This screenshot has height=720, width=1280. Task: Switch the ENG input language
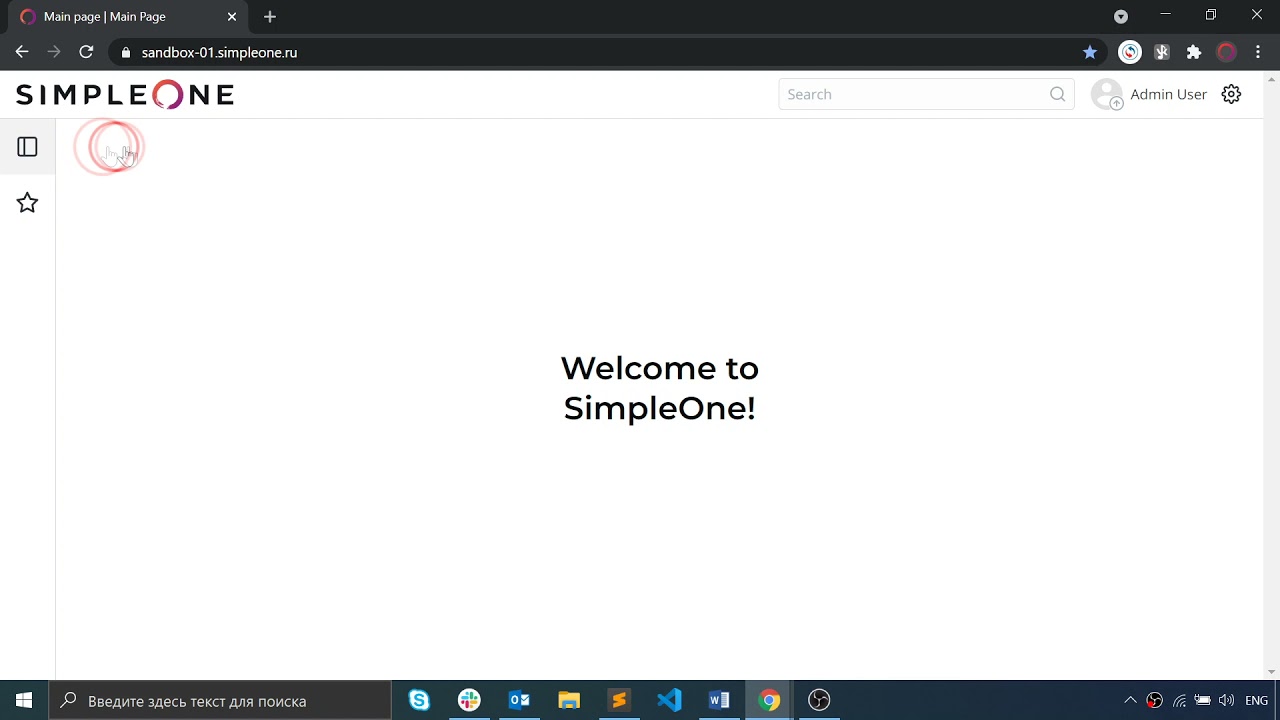click(x=1257, y=701)
